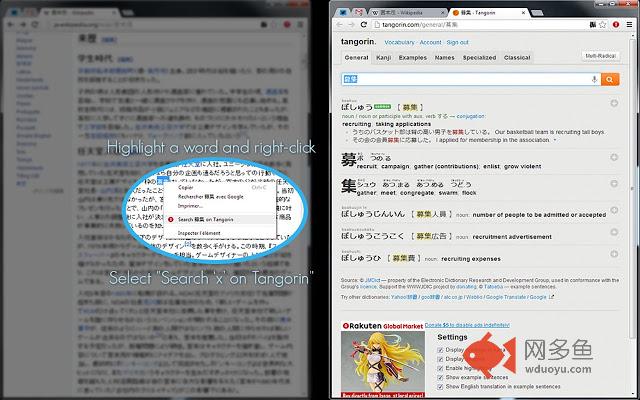
Task: Click the browser reload icon in Tangorin window
Action: 364,25
